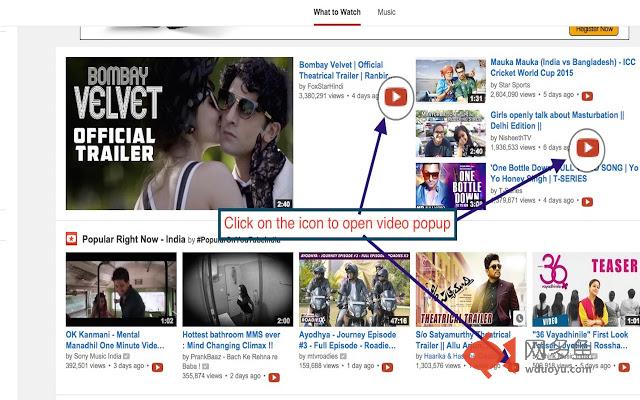This screenshot has width=640, height=400.
Task: Click the NisheethTV 2:40 video thumbnail
Action: point(451,133)
